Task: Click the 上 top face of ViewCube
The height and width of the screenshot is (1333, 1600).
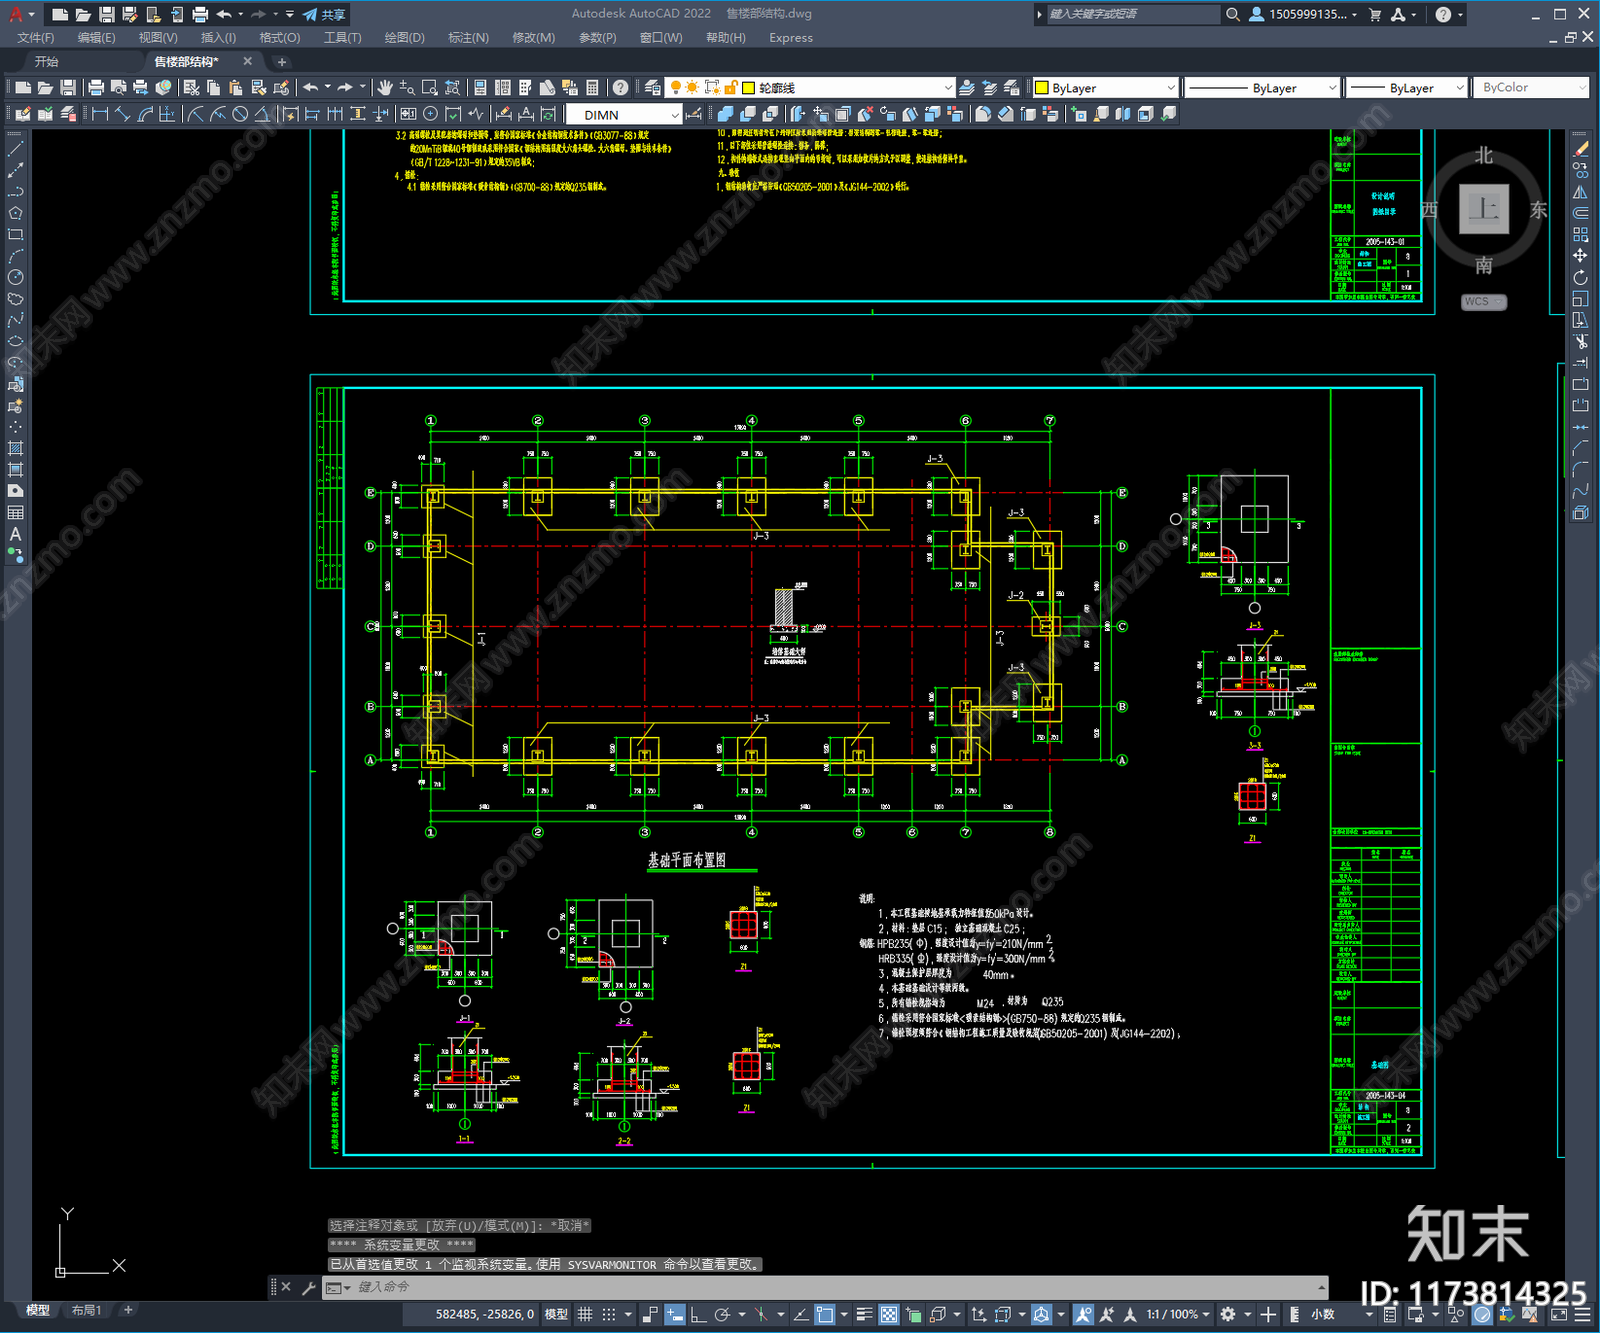Action: pyautogui.click(x=1483, y=209)
